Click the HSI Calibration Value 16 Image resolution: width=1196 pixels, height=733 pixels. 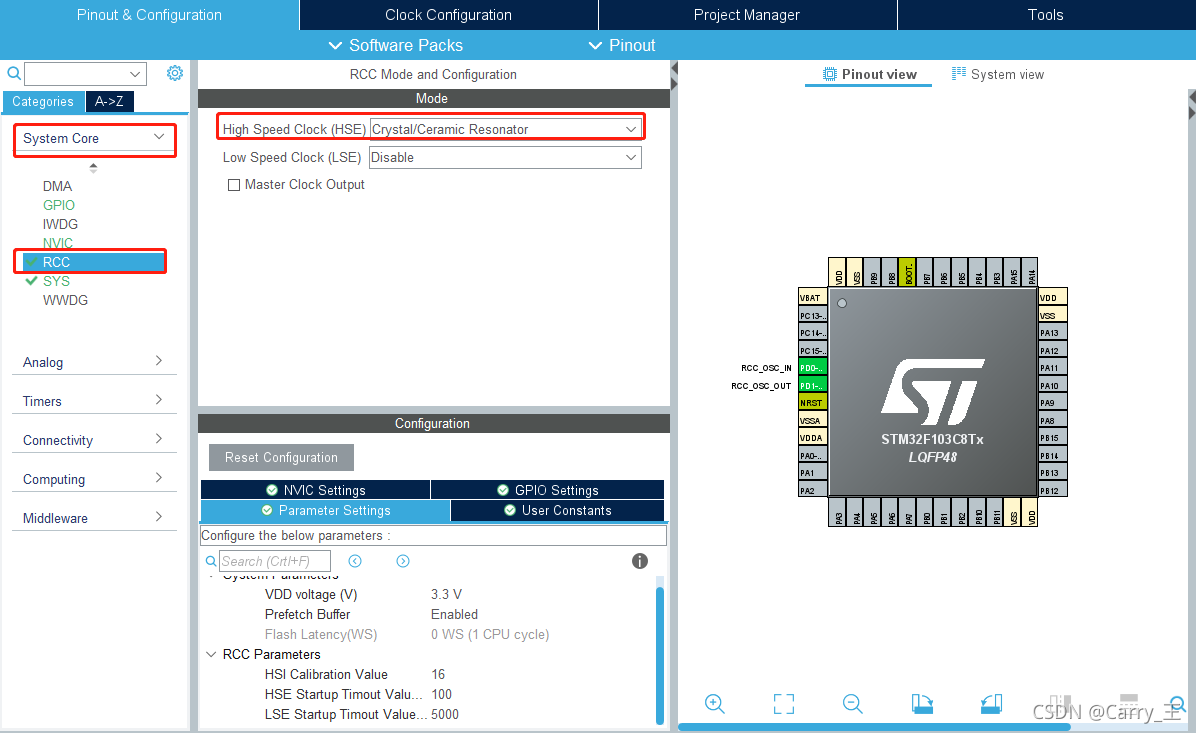click(x=438, y=674)
